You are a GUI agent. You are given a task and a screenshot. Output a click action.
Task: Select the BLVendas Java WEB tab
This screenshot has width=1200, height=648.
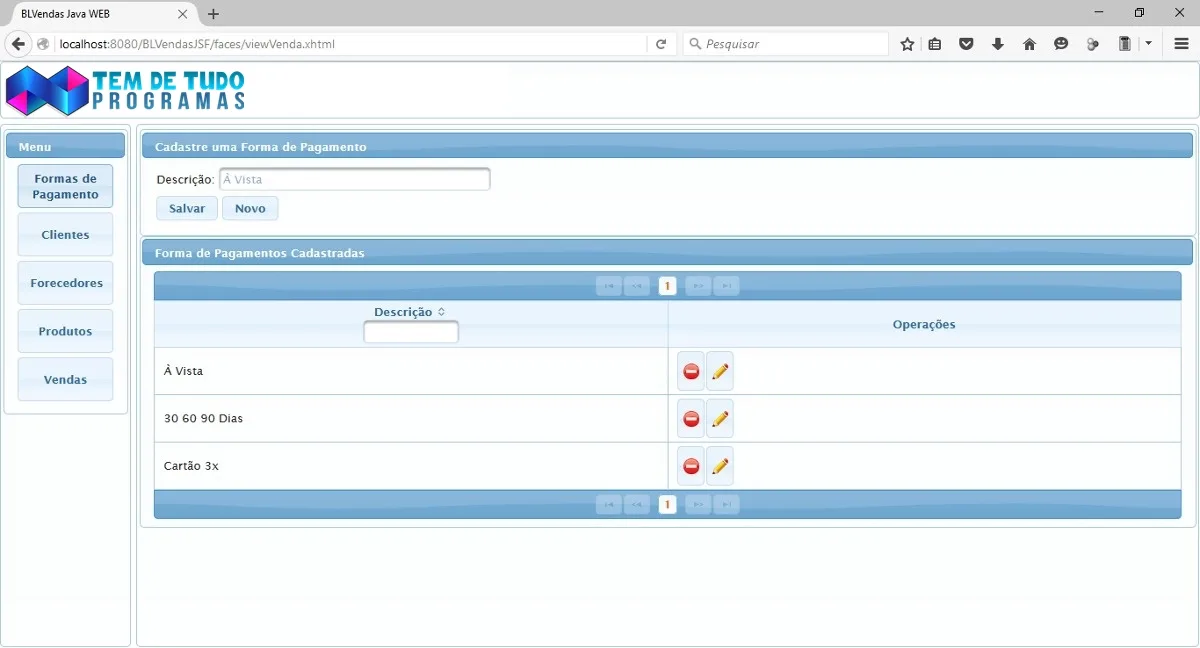coord(98,14)
